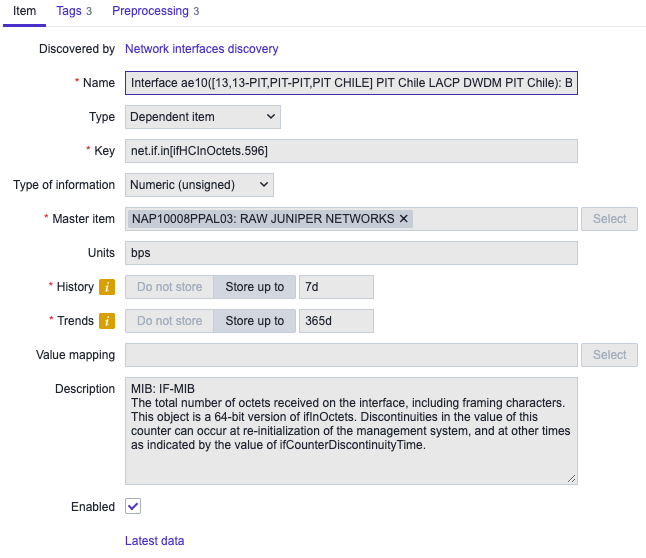Select History Store up to option
The image size is (646, 558).
coord(255,287)
